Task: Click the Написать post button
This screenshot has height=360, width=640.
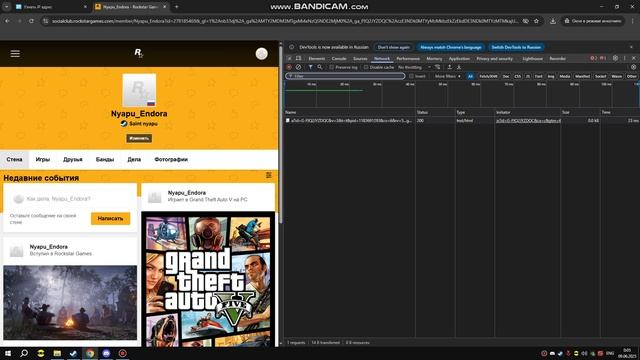Action: [110, 218]
